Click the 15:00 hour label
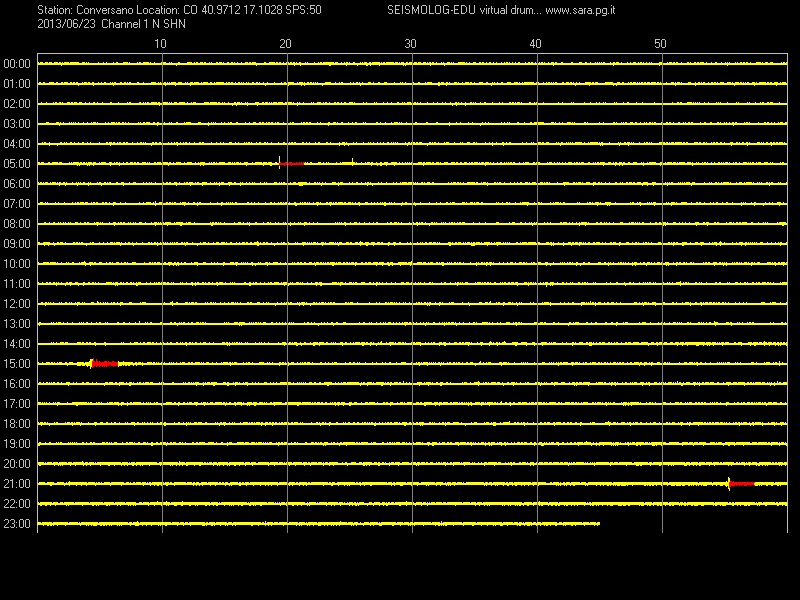Viewport: 800px width, 600px height. [17, 364]
